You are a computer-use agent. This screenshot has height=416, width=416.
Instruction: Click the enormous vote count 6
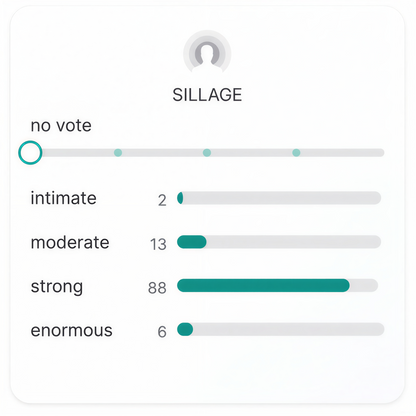click(162, 332)
